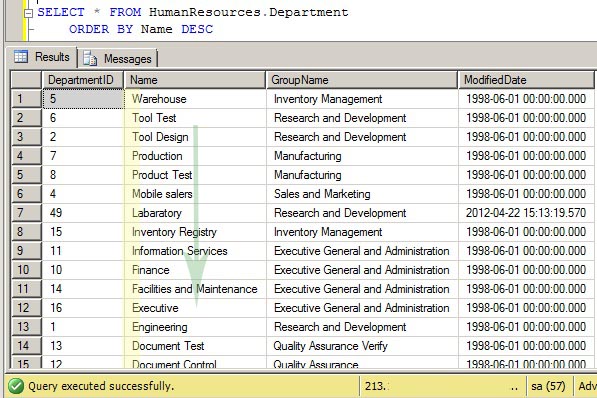The height and width of the screenshot is (398, 597).
Task: Click the ModifiedDate column header
Action: coord(526,80)
